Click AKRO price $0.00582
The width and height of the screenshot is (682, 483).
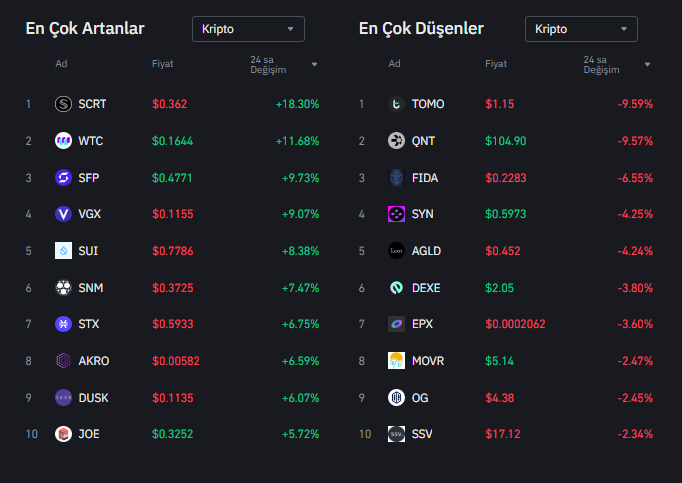point(176,361)
